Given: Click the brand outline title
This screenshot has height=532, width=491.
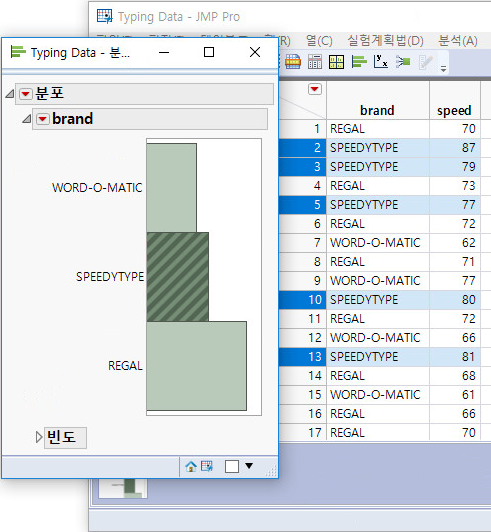Looking at the screenshot, I should pos(73,119).
